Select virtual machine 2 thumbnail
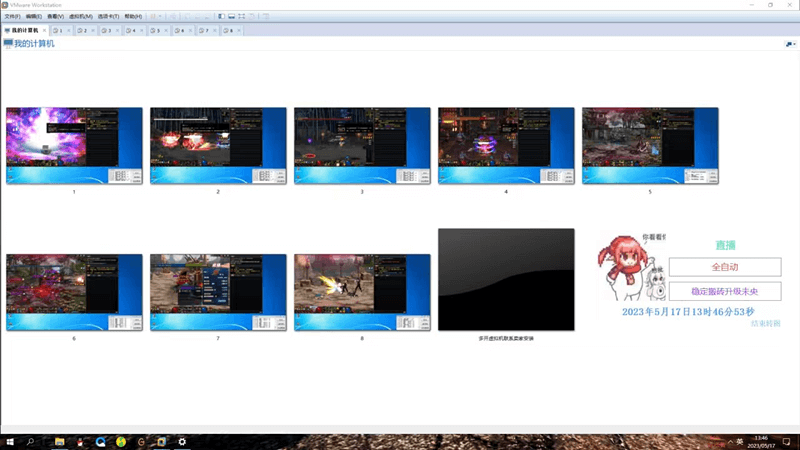The width and height of the screenshot is (800, 450). (218, 146)
